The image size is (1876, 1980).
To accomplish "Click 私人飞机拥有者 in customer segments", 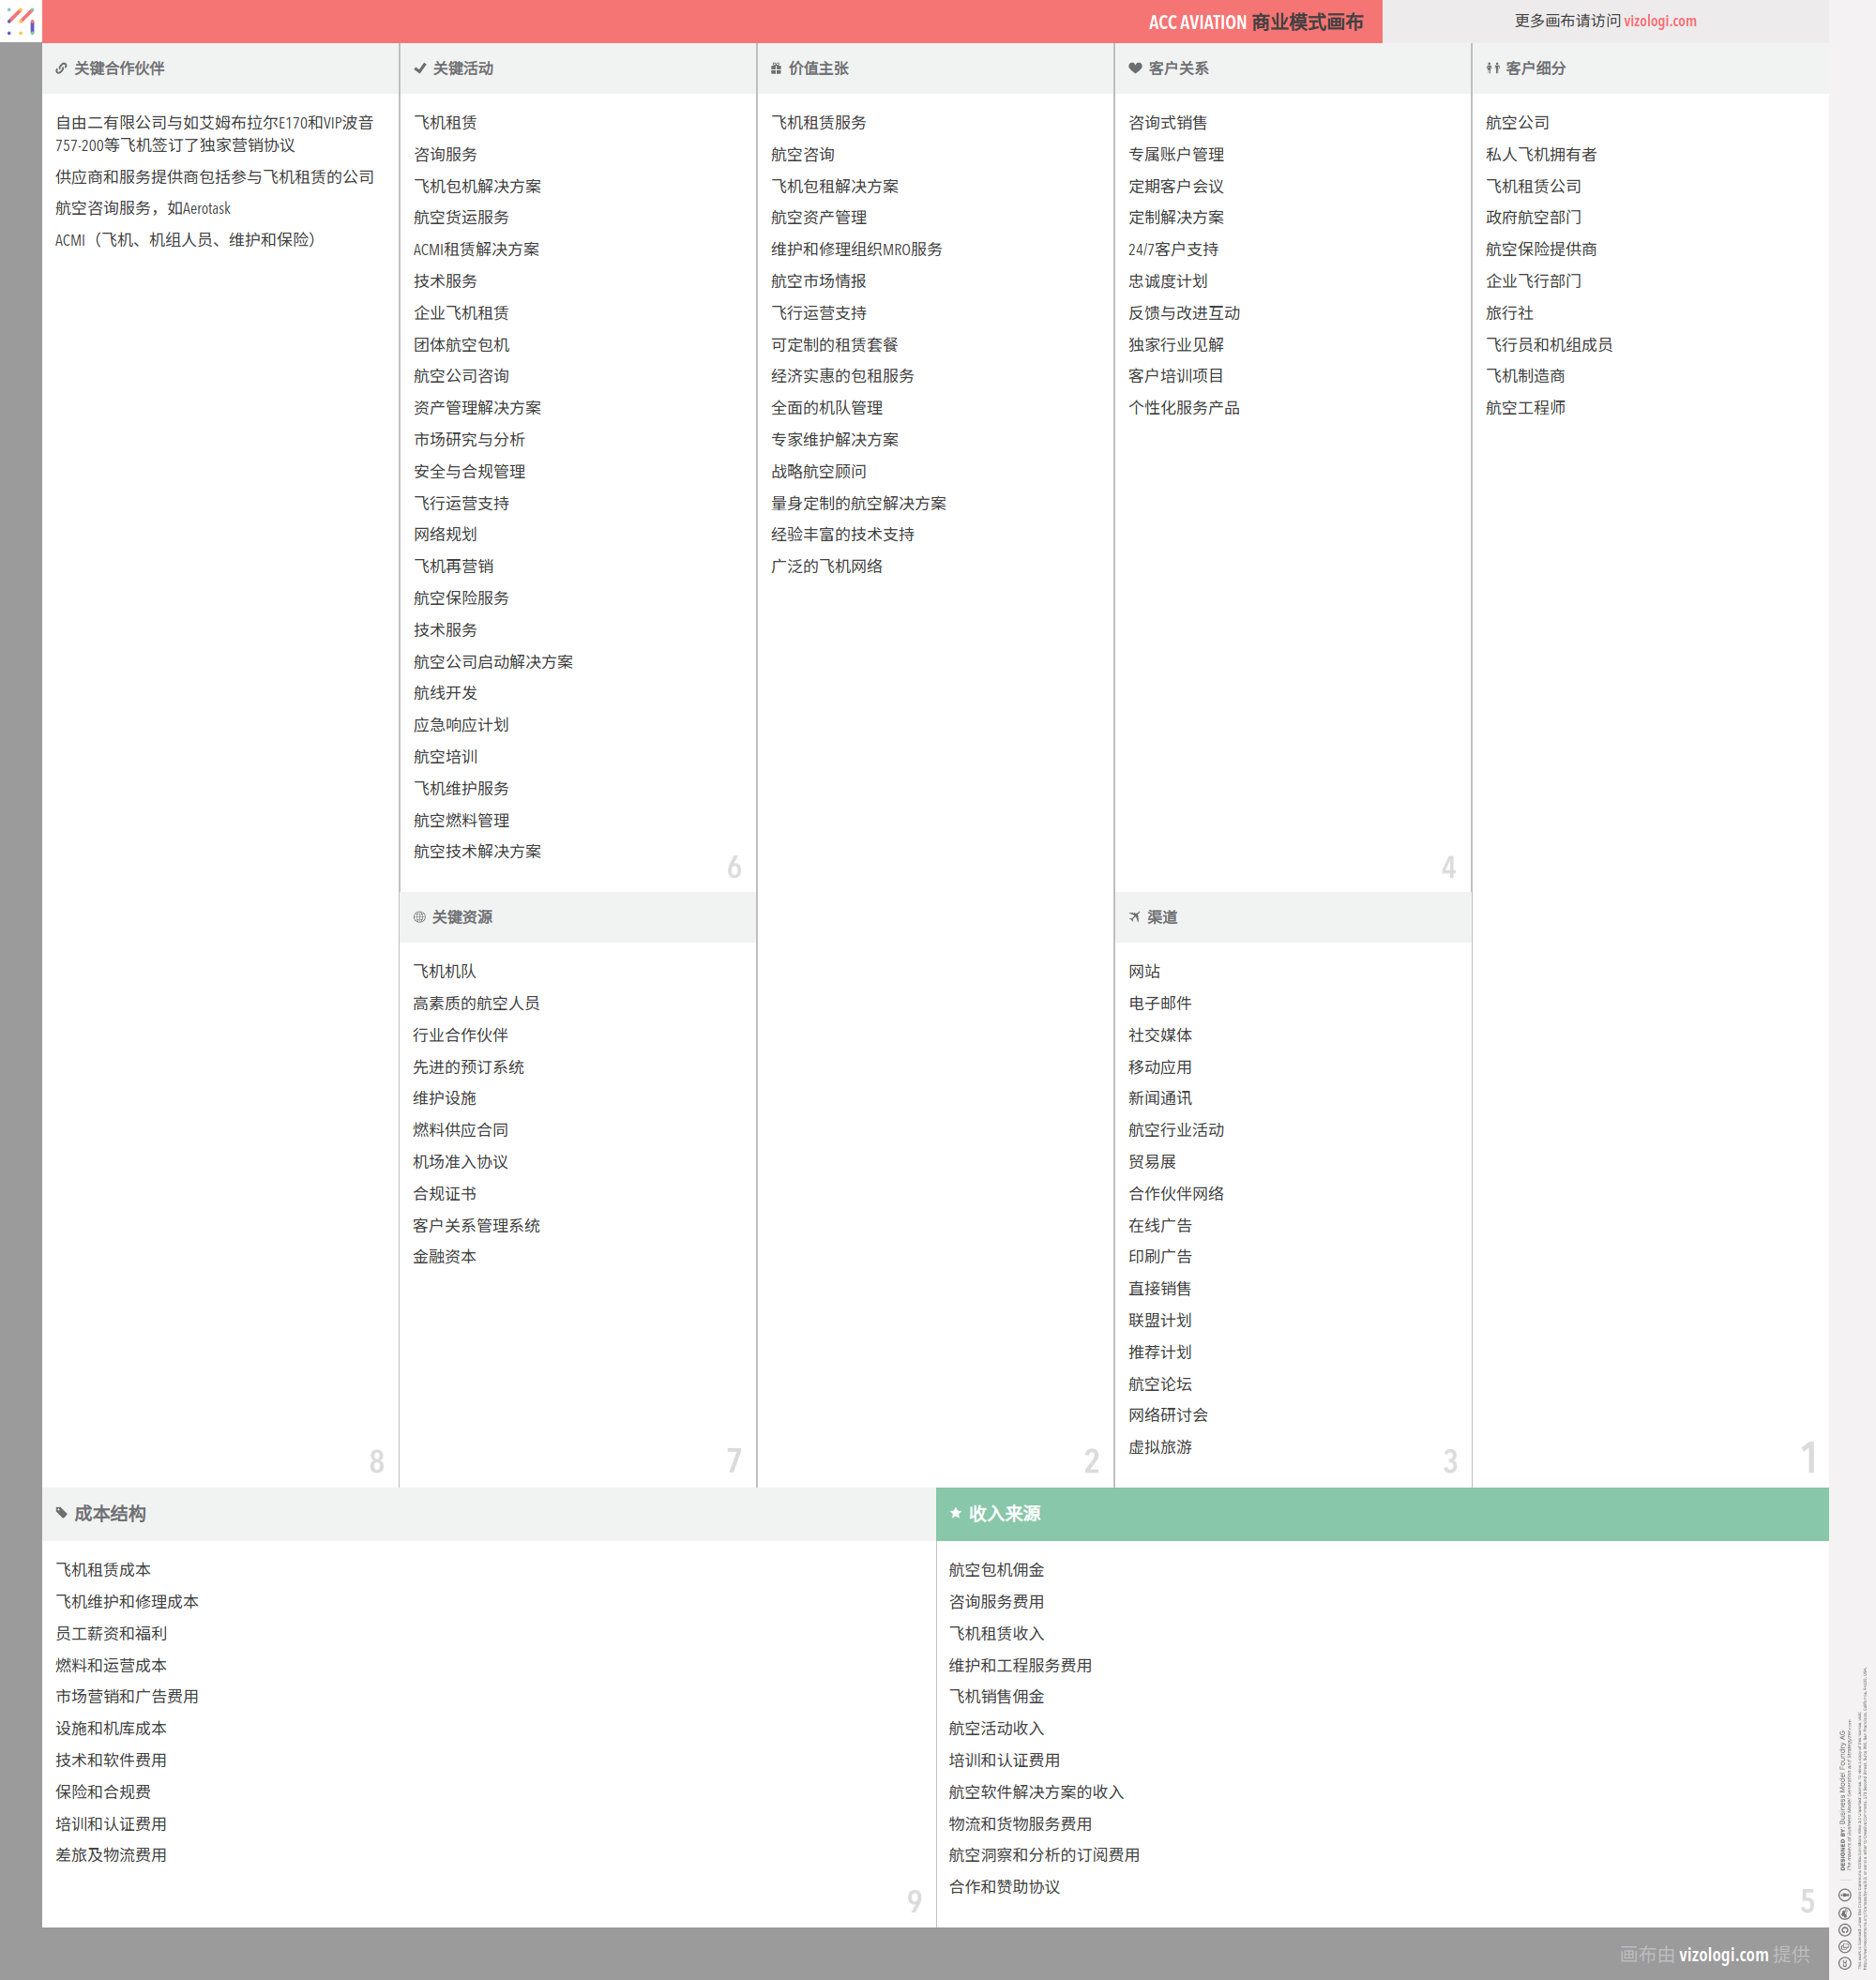I will (x=1540, y=154).
